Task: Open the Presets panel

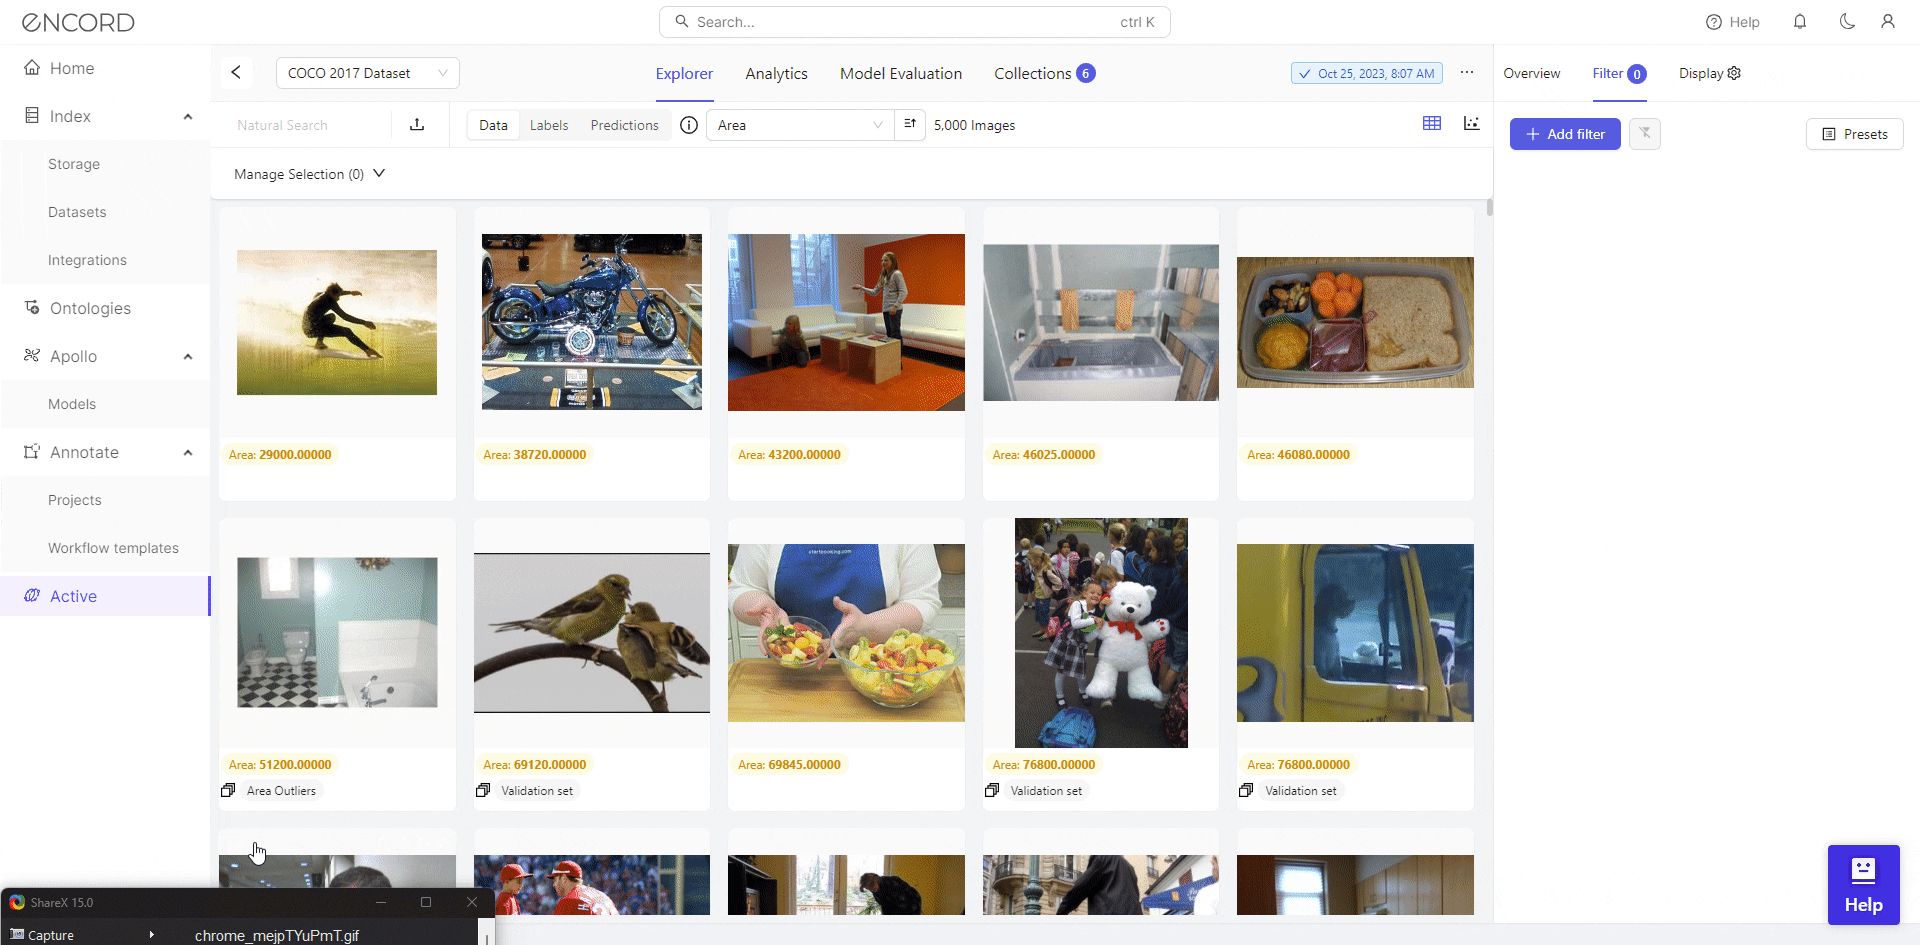Action: tap(1855, 133)
